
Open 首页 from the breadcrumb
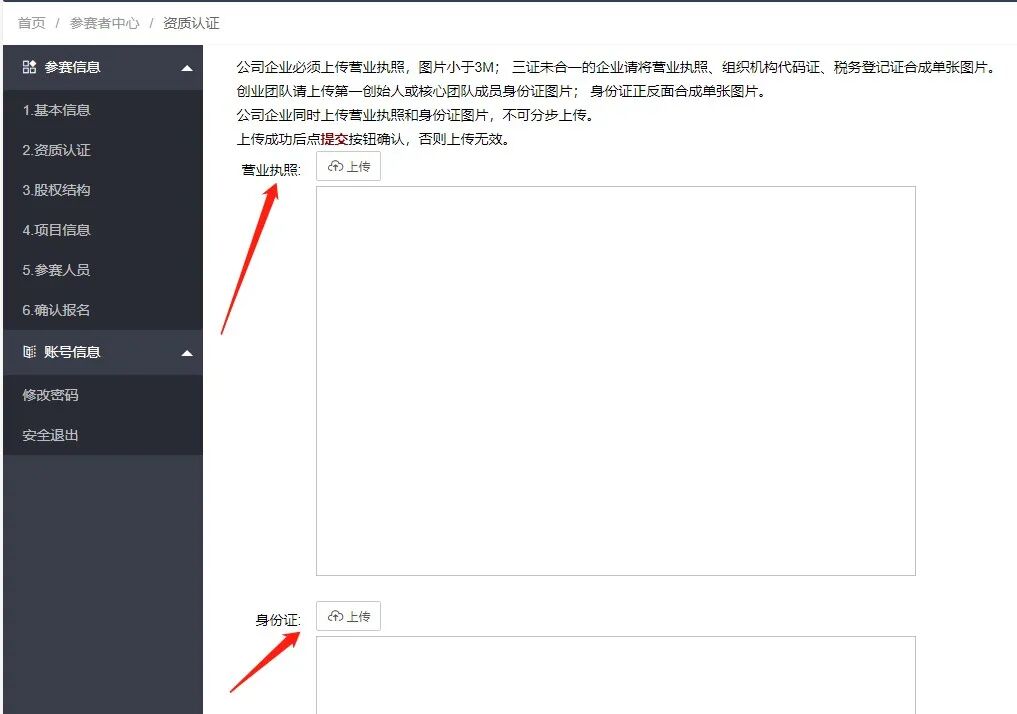pos(30,23)
